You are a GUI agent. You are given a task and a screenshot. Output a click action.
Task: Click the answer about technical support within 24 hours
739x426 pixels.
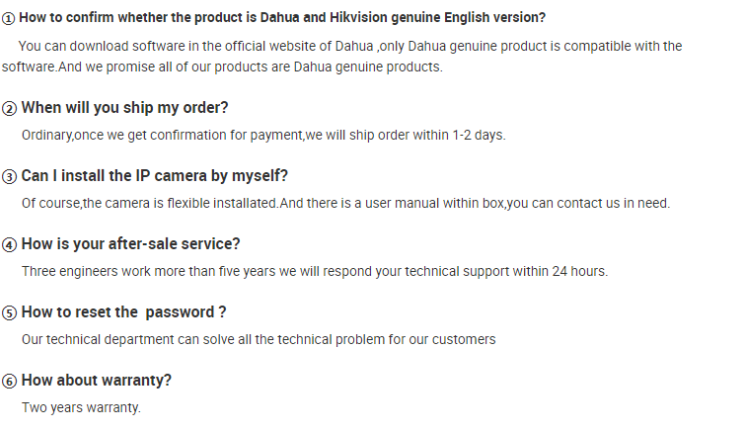coord(314,271)
